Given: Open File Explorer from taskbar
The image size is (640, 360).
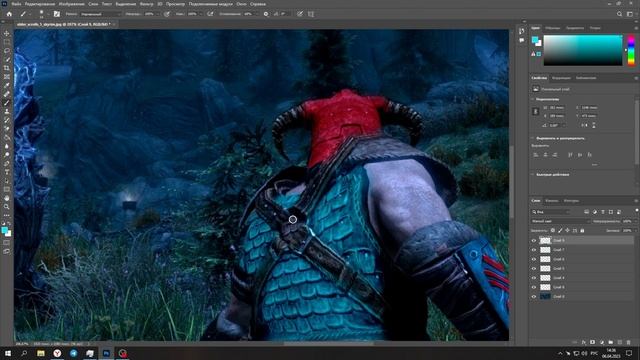Looking at the screenshot, I should [40, 353].
